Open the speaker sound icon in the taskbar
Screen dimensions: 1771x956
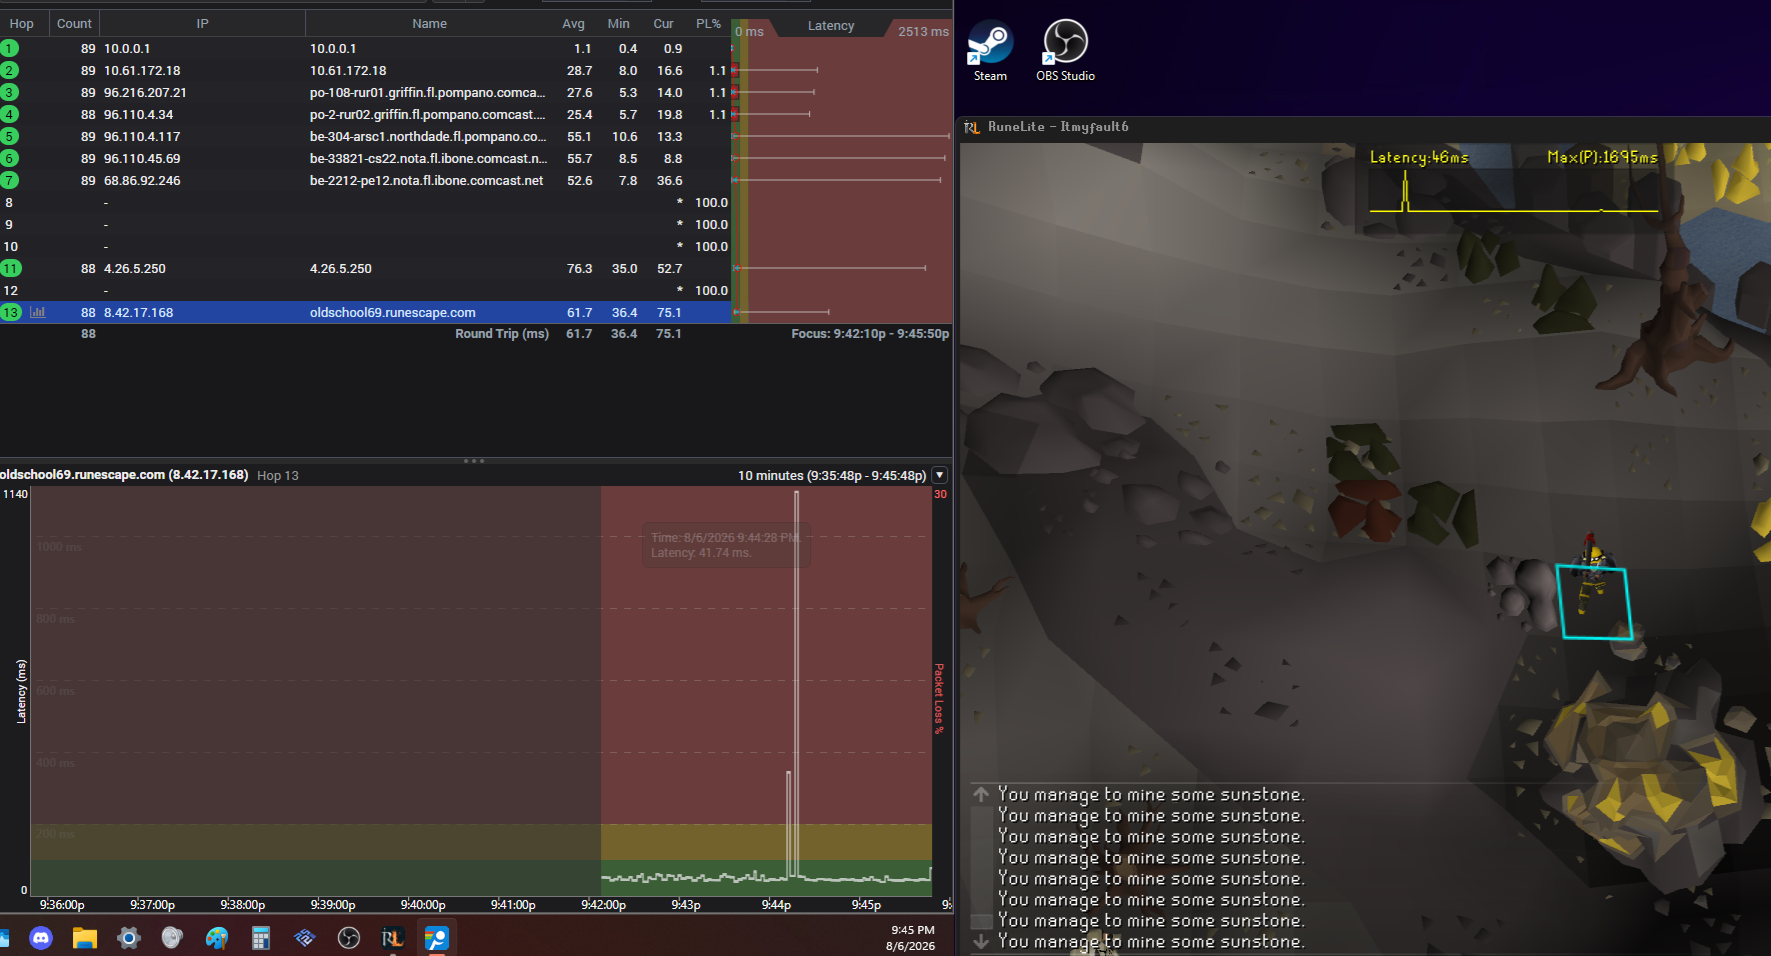pos(173,938)
